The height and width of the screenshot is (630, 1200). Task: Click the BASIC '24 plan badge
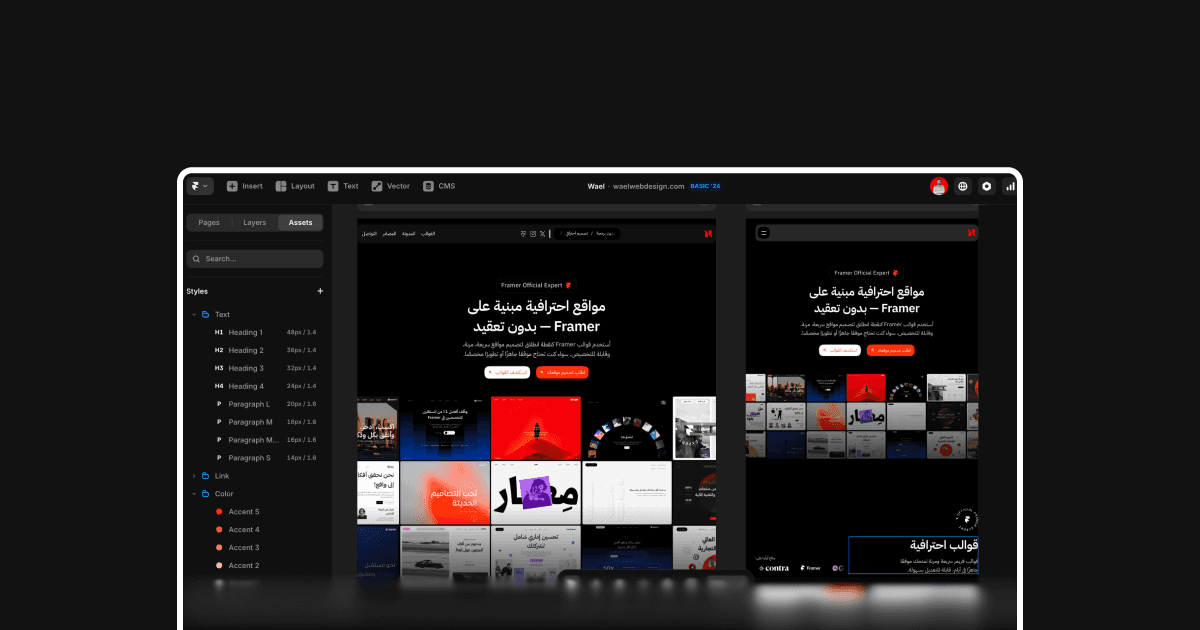705,186
